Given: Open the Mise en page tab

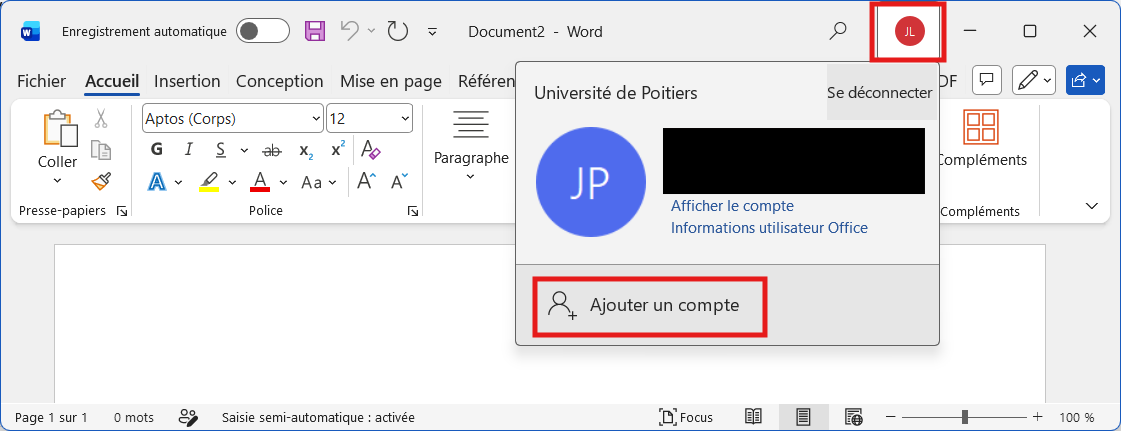Looking at the screenshot, I should (390, 81).
